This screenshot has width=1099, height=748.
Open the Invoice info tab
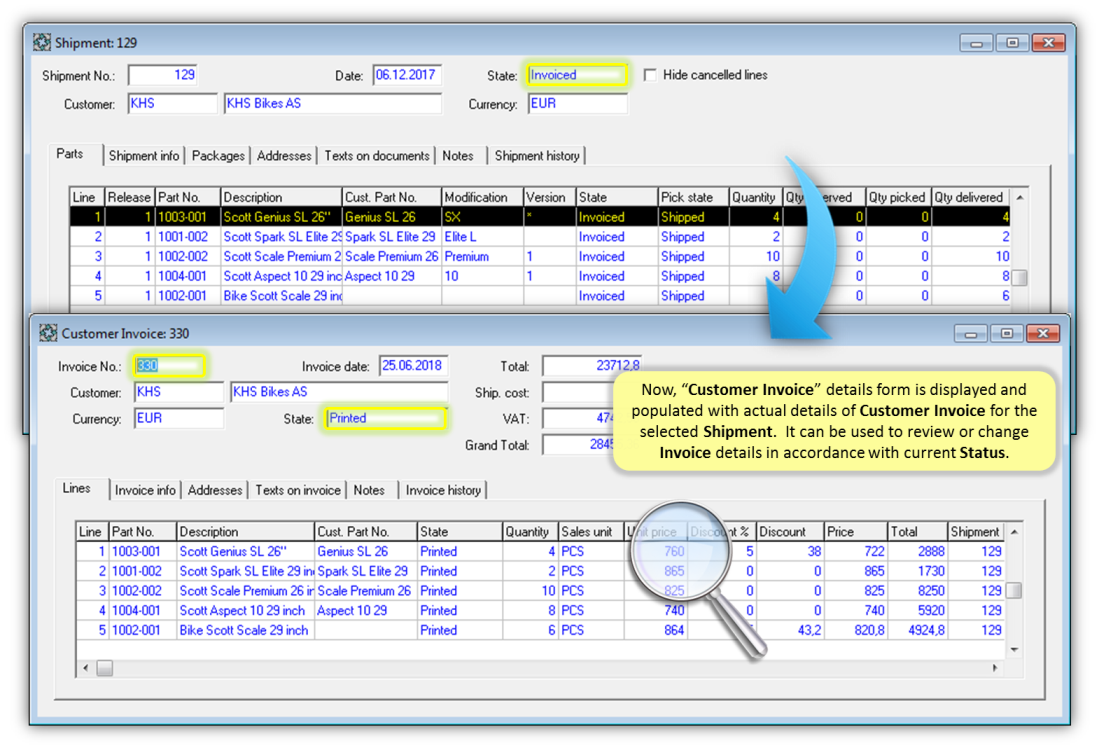[145, 490]
